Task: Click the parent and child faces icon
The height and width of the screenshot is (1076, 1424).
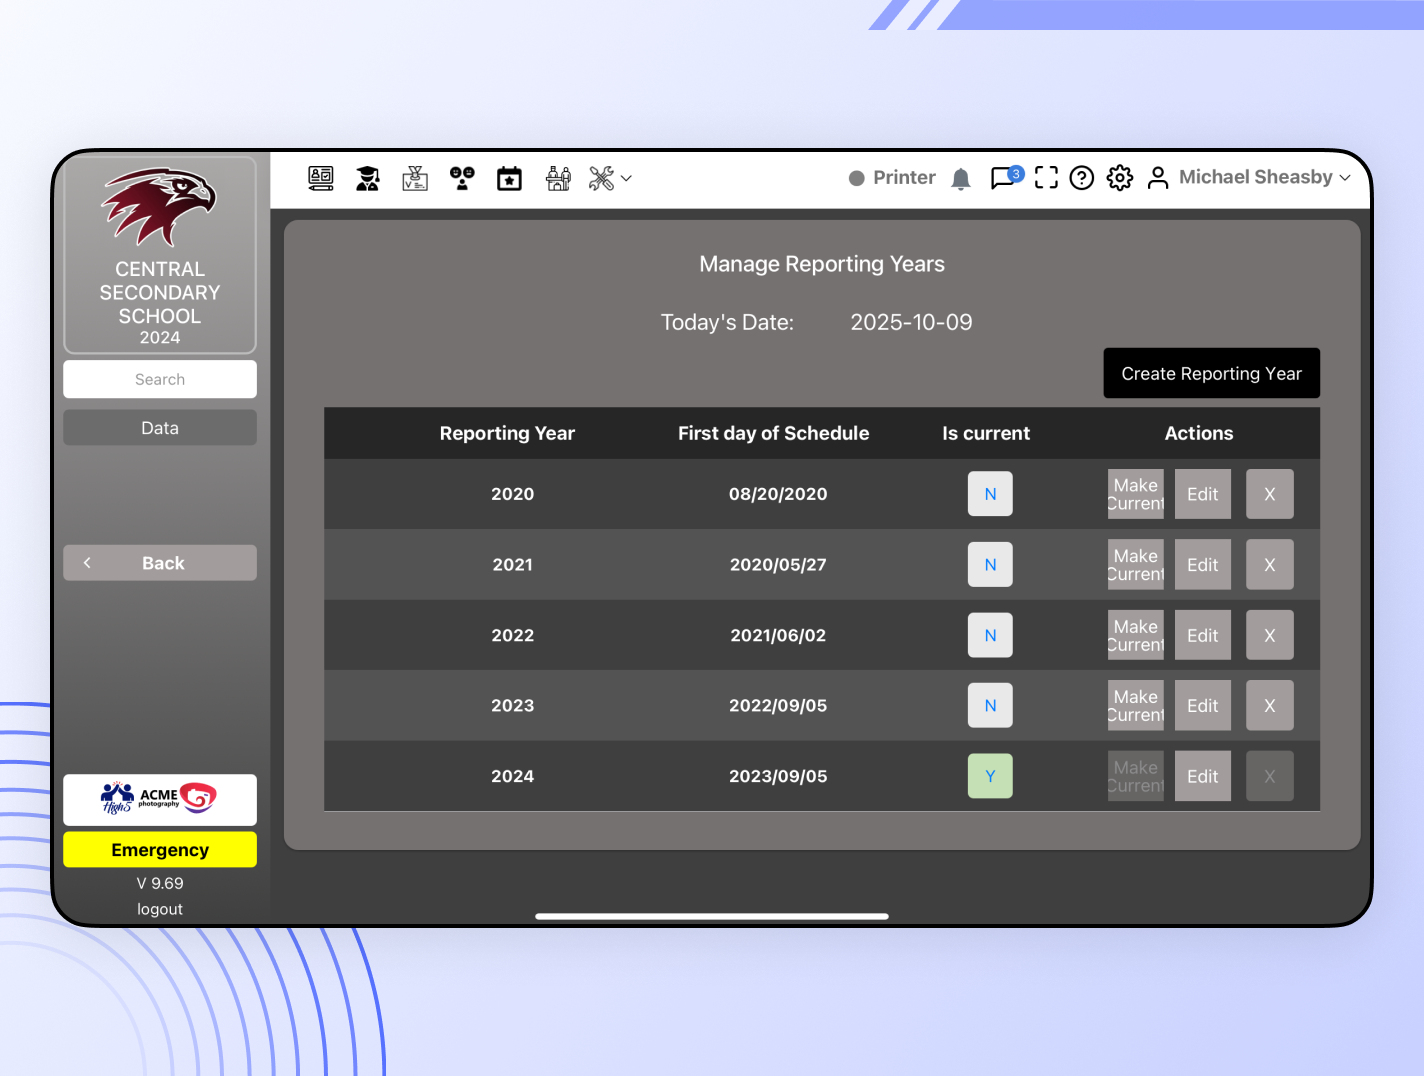Action: (x=462, y=178)
